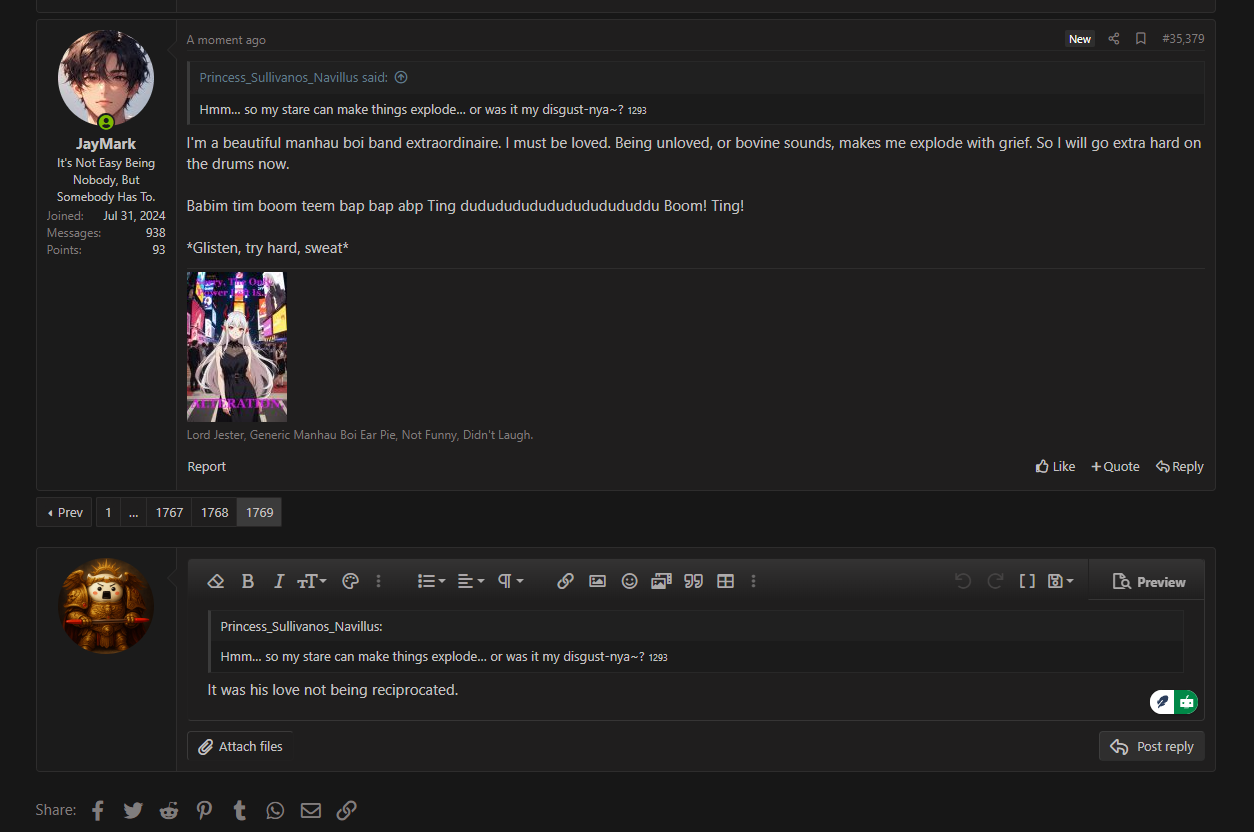Open the smilies emoji picker
The image size is (1254, 832).
(x=629, y=581)
